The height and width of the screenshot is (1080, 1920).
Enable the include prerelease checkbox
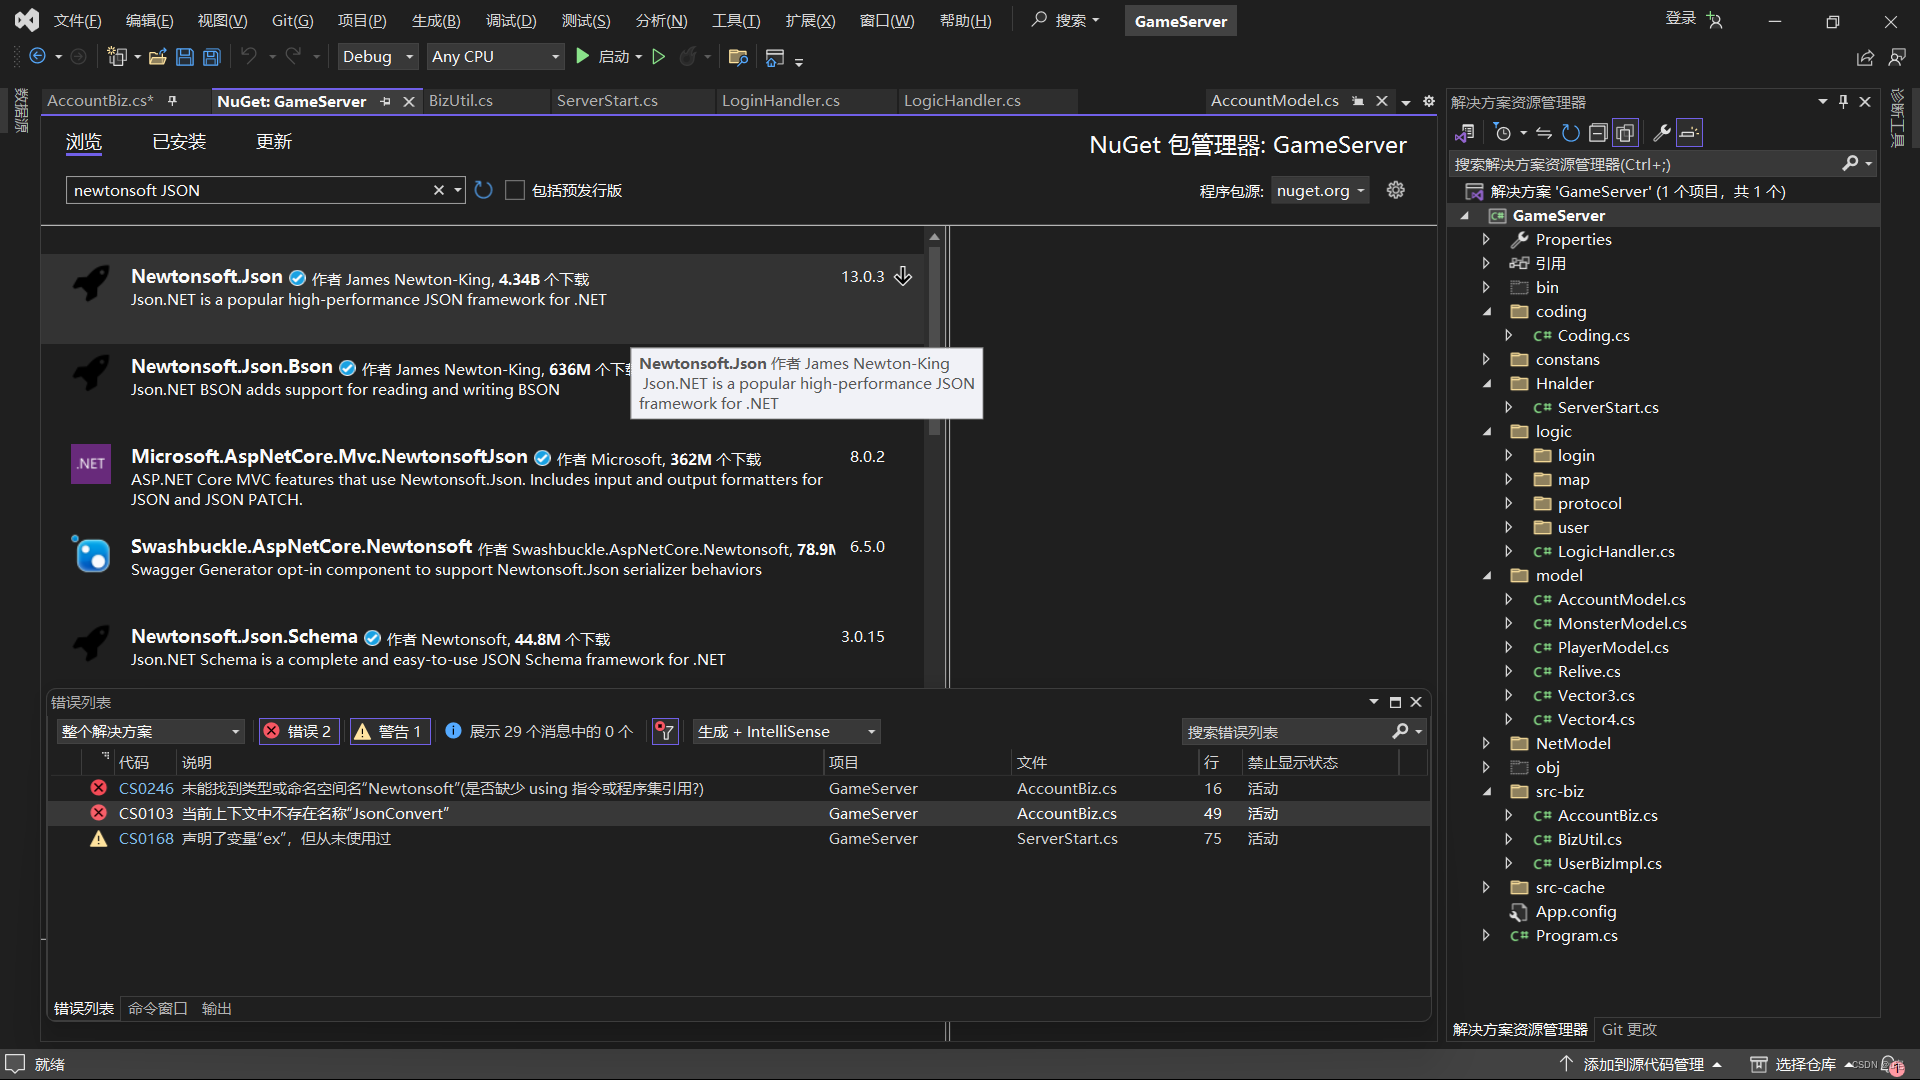(515, 190)
